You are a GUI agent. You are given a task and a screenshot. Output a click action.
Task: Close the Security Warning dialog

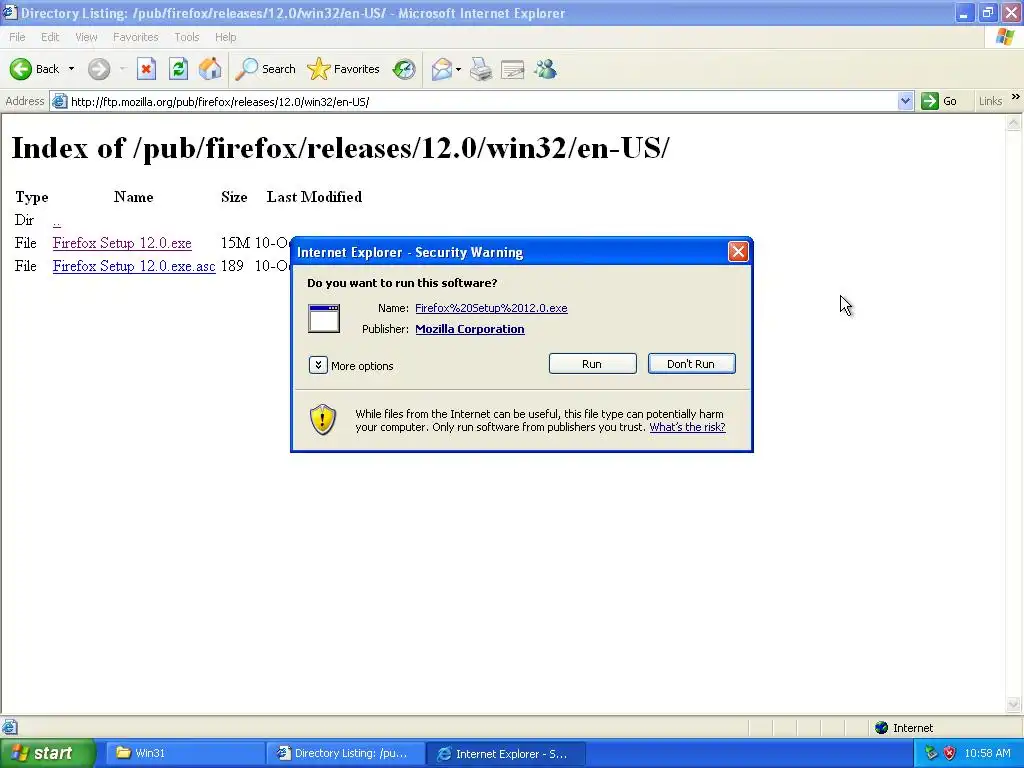[x=738, y=251]
